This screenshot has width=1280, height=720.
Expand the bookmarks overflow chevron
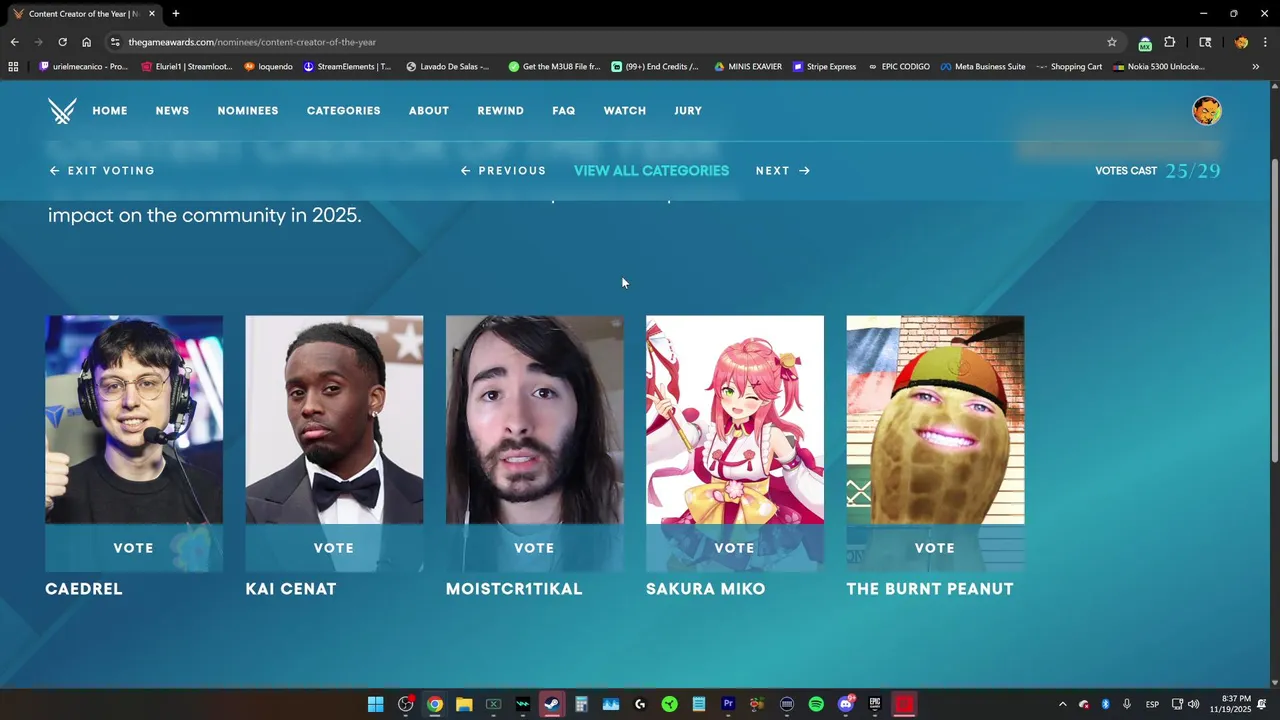[1256, 67]
